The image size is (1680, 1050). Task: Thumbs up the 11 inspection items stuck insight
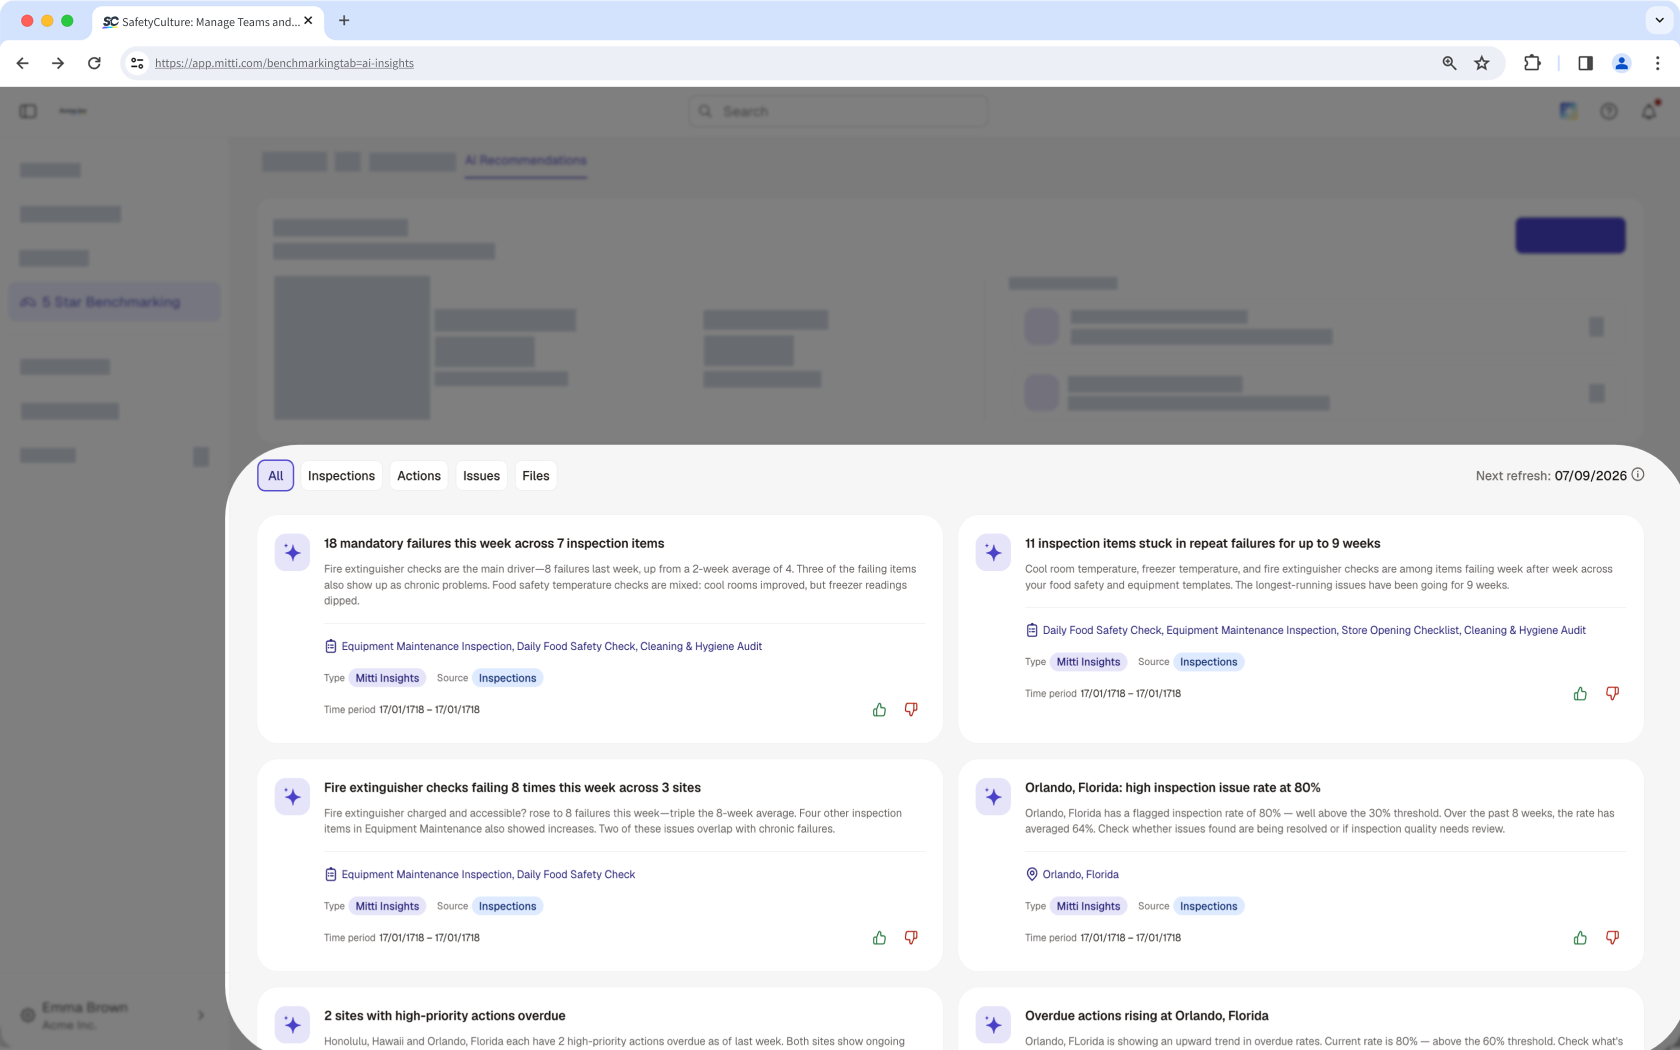tap(1580, 694)
